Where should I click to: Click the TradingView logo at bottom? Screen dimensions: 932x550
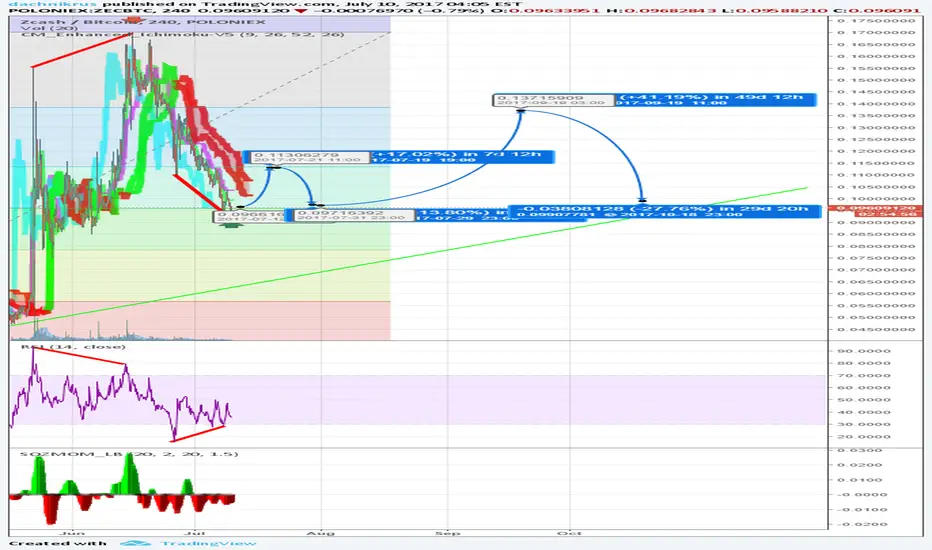click(x=188, y=543)
